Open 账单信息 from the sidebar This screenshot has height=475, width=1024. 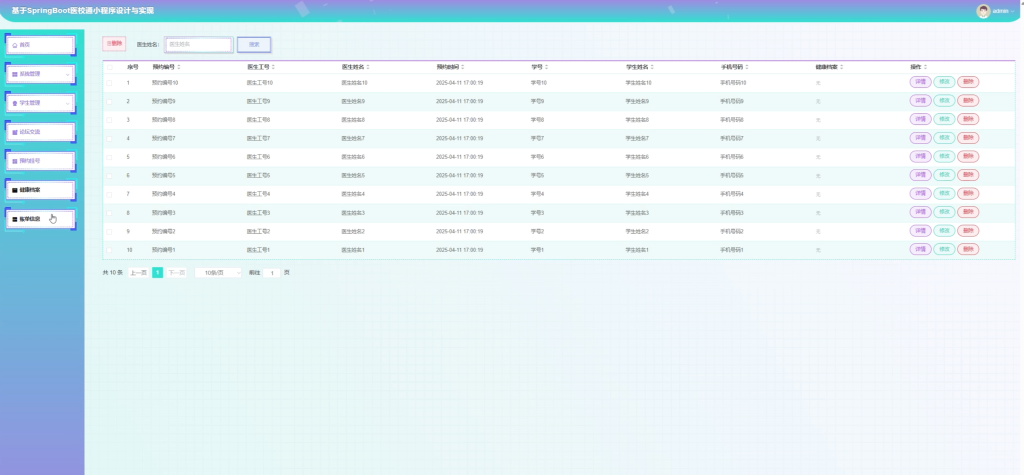(40, 220)
